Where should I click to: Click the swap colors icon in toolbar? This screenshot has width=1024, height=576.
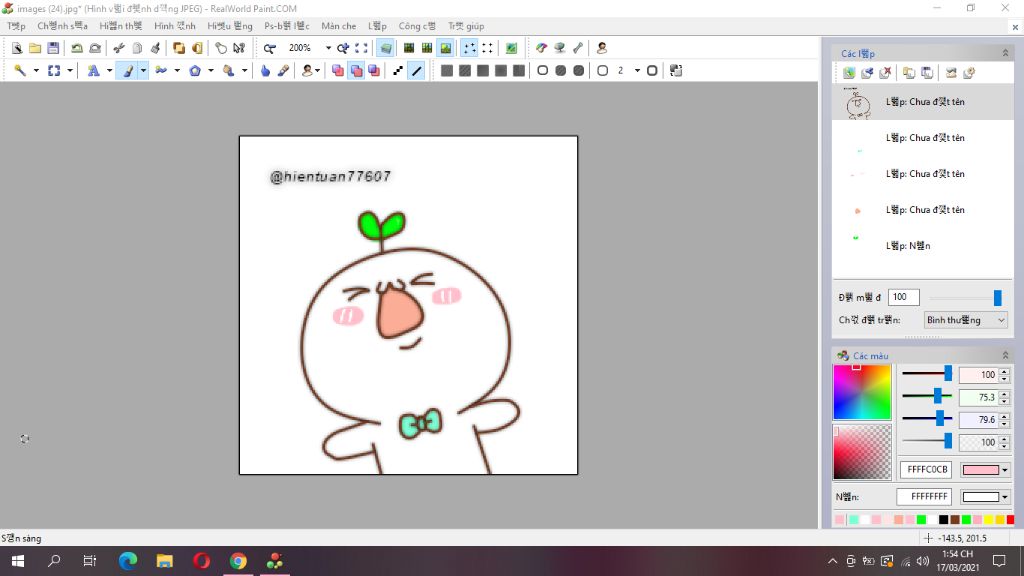coord(676,71)
